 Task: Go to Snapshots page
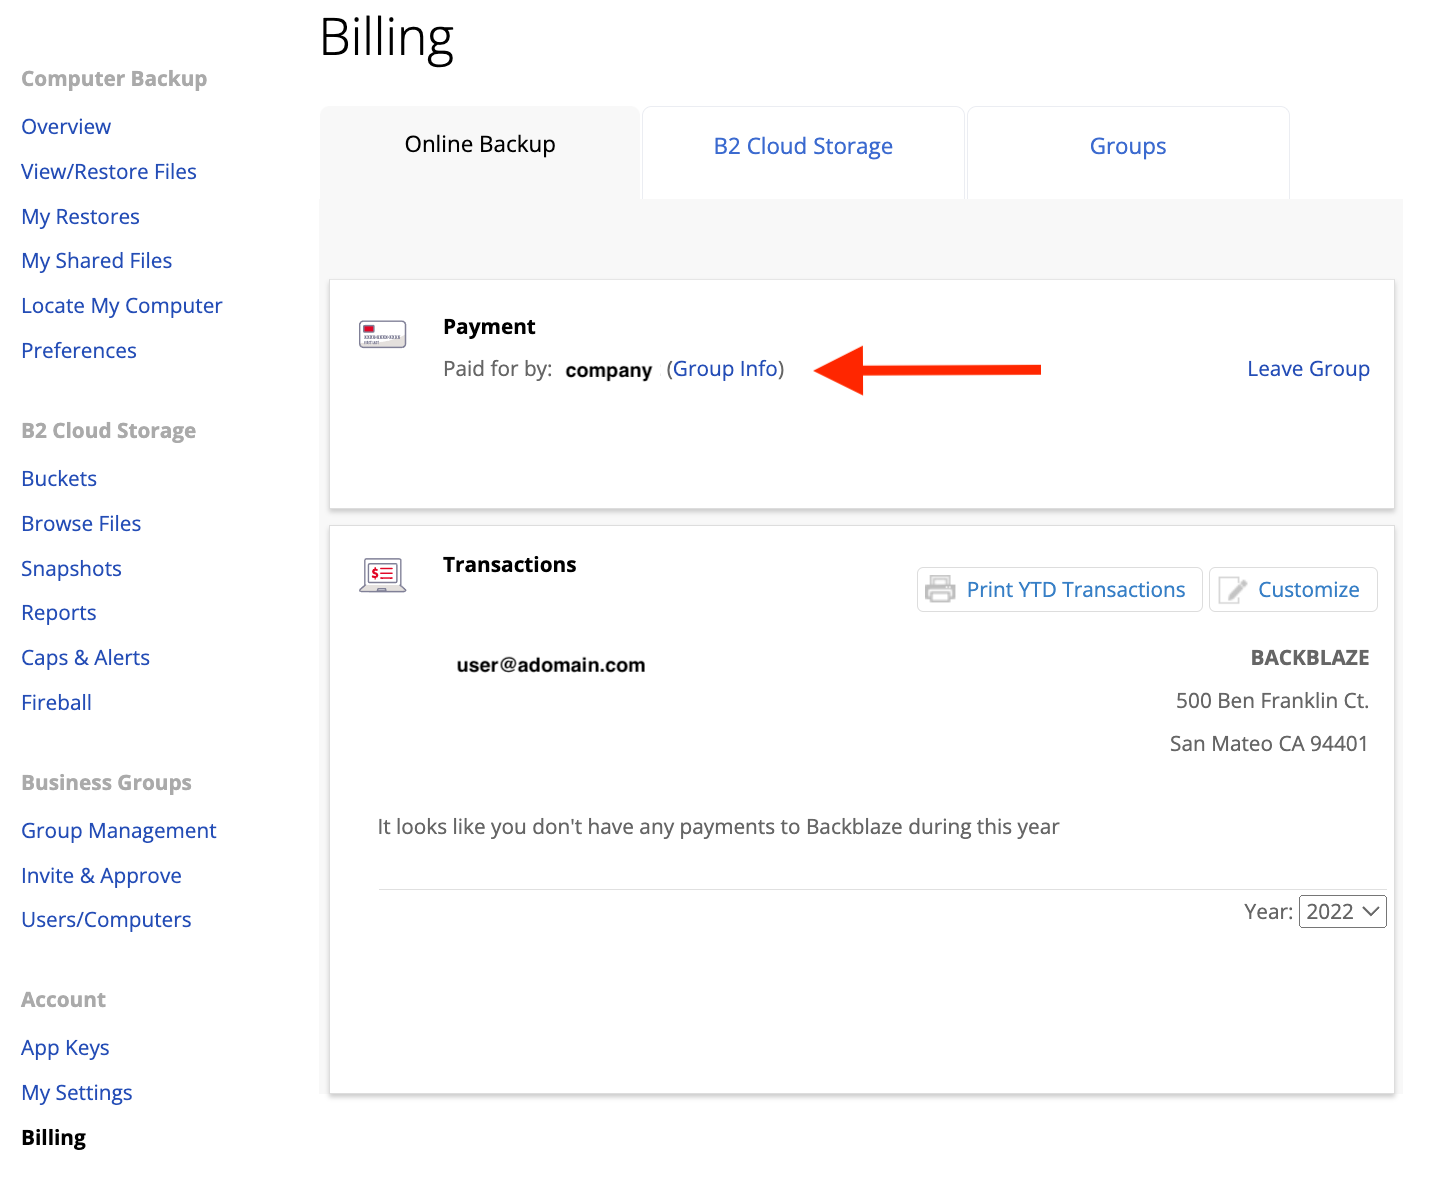pos(71,569)
